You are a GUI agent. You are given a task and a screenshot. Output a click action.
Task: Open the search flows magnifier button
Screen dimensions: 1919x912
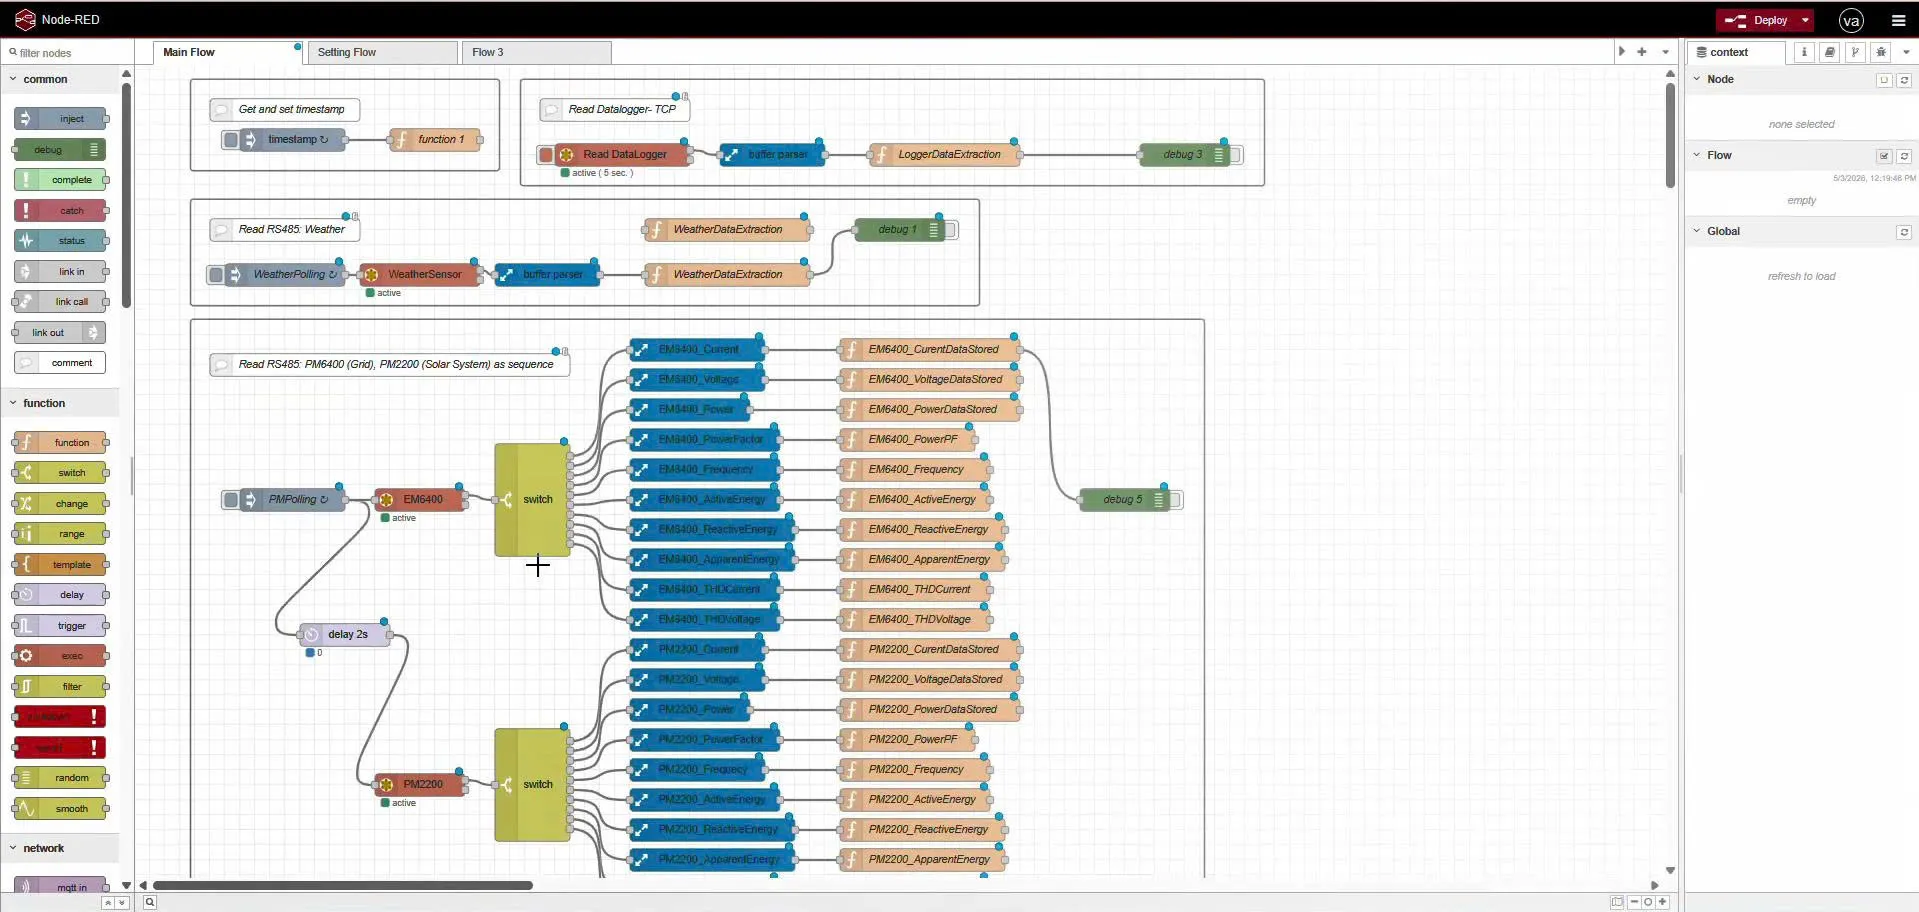pos(149,903)
